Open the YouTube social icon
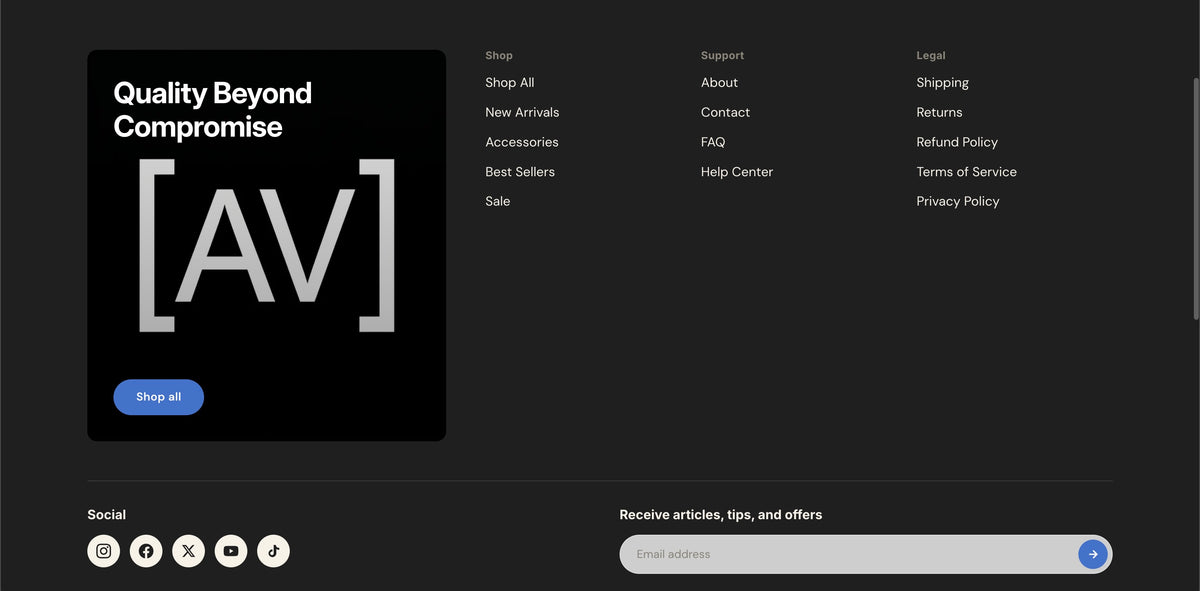The width and height of the screenshot is (1200, 591). [231, 551]
